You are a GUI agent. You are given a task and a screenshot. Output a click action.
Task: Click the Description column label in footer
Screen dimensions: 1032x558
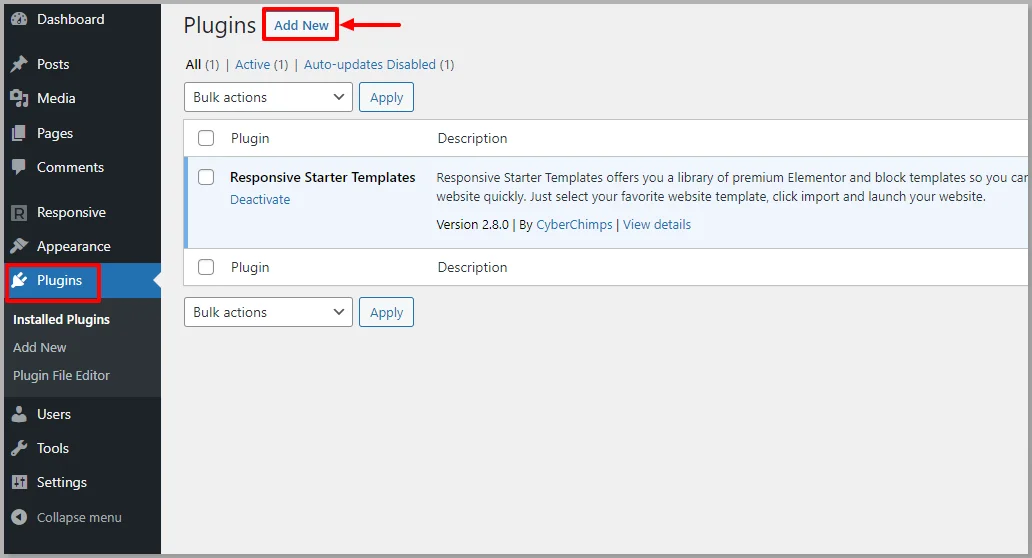click(x=473, y=267)
